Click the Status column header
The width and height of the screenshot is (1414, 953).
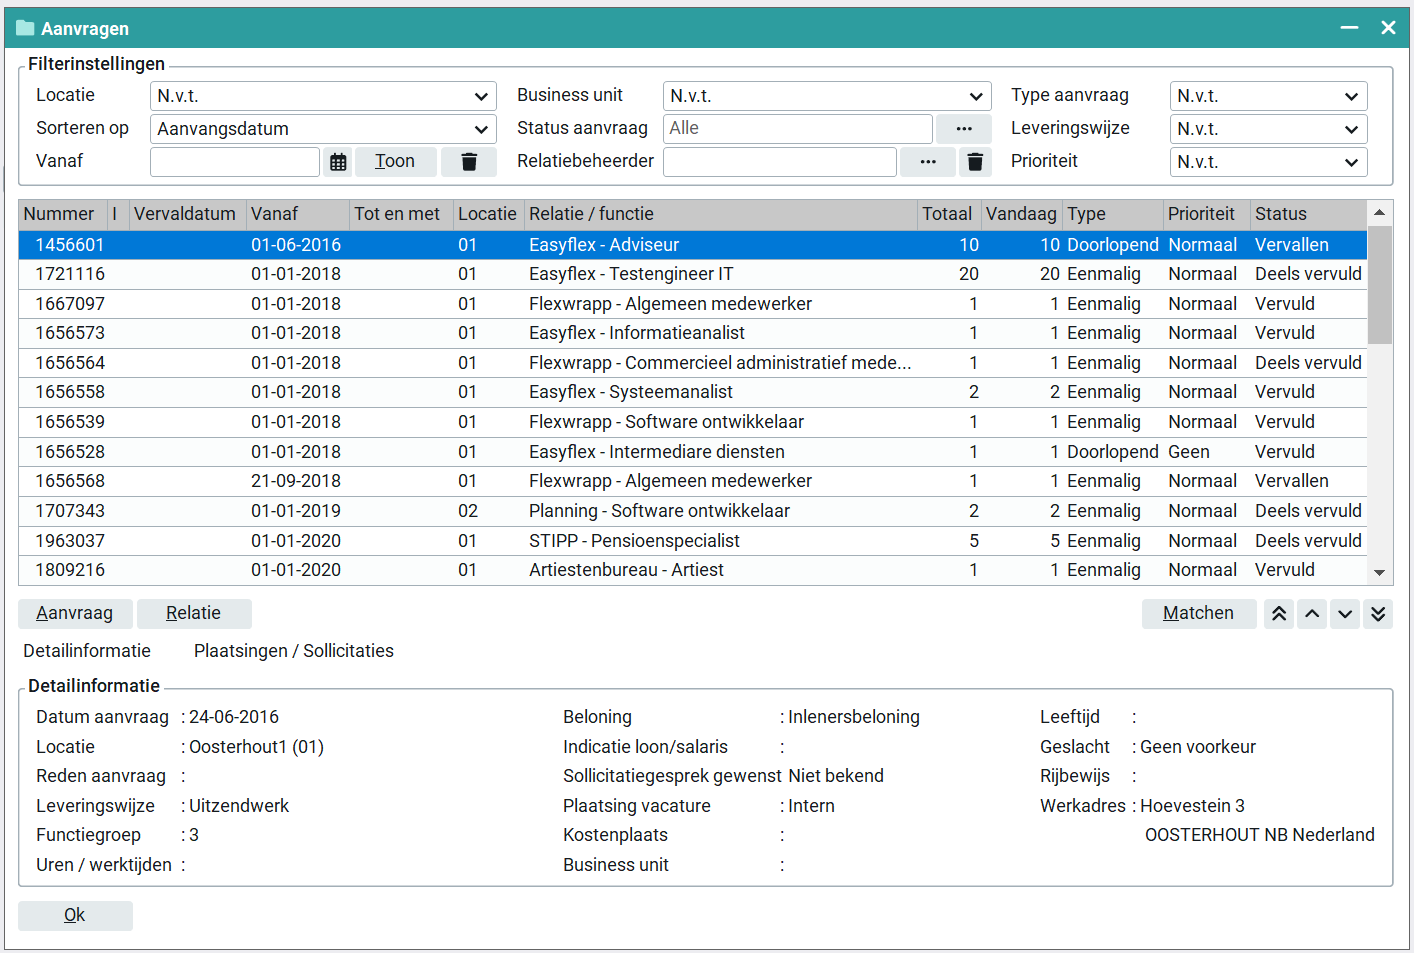[x=1308, y=214]
